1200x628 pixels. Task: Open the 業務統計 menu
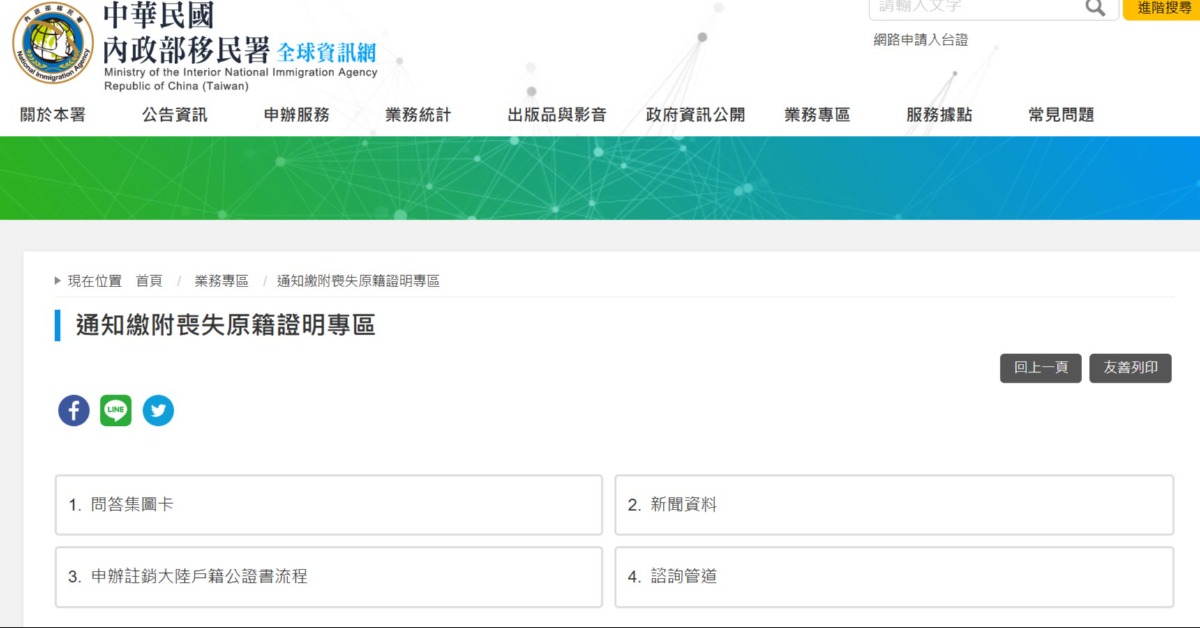418,115
